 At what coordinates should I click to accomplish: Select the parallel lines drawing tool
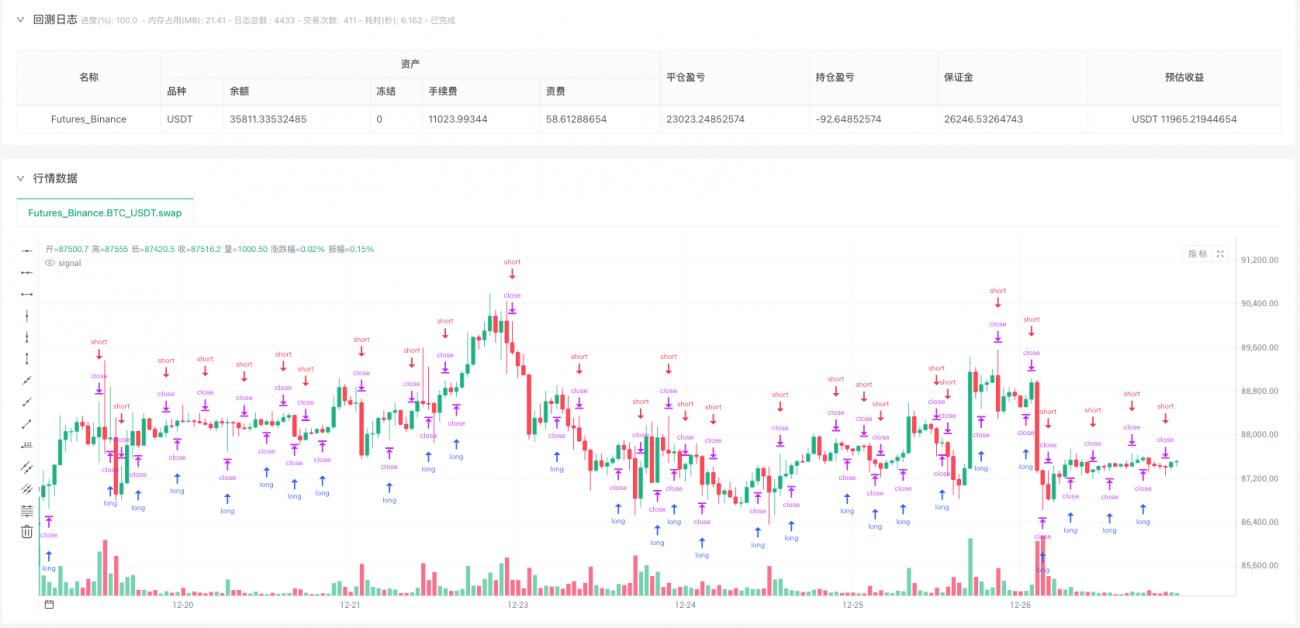pyautogui.click(x=27, y=467)
